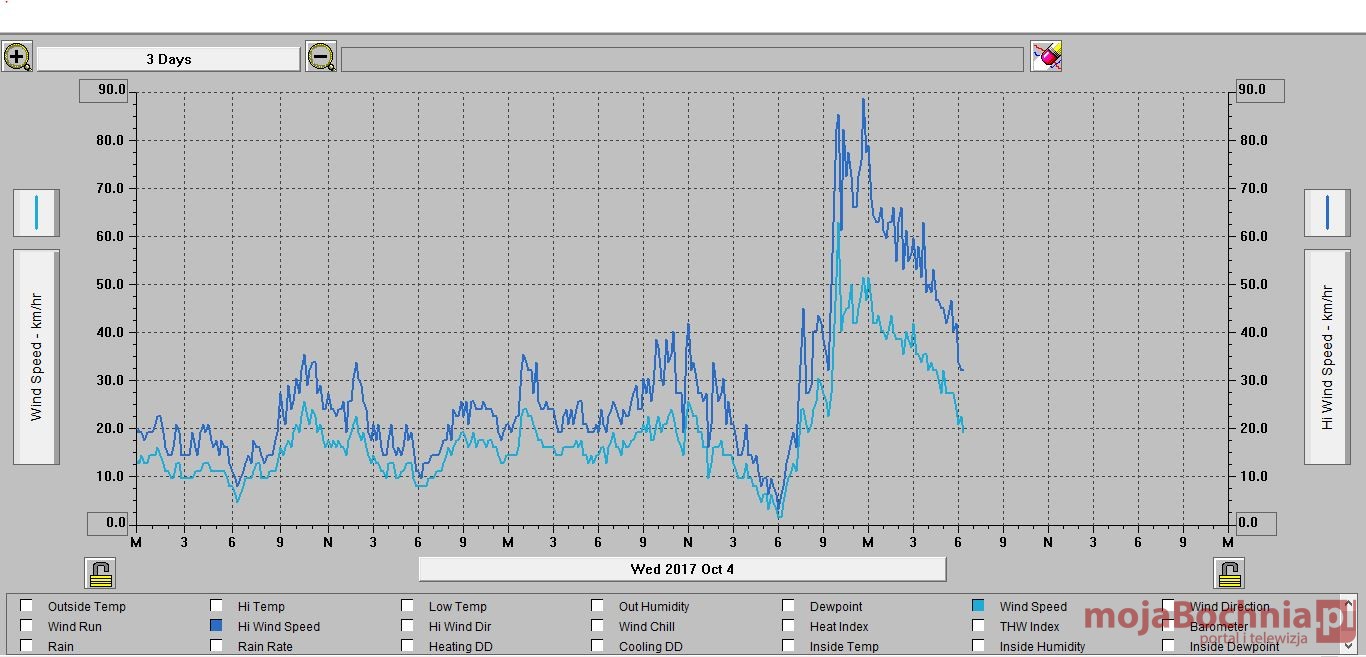Open the Wind Speed line style swatch
The width and height of the screenshot is (1366, 657).
(x=36, y=212)
